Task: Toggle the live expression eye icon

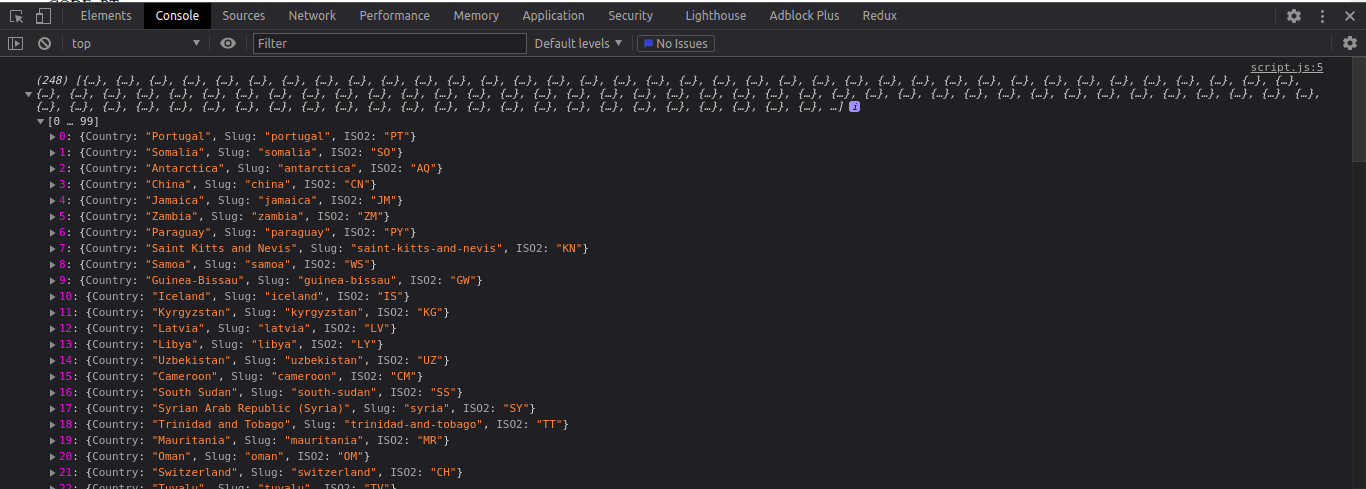Action: 228,43
